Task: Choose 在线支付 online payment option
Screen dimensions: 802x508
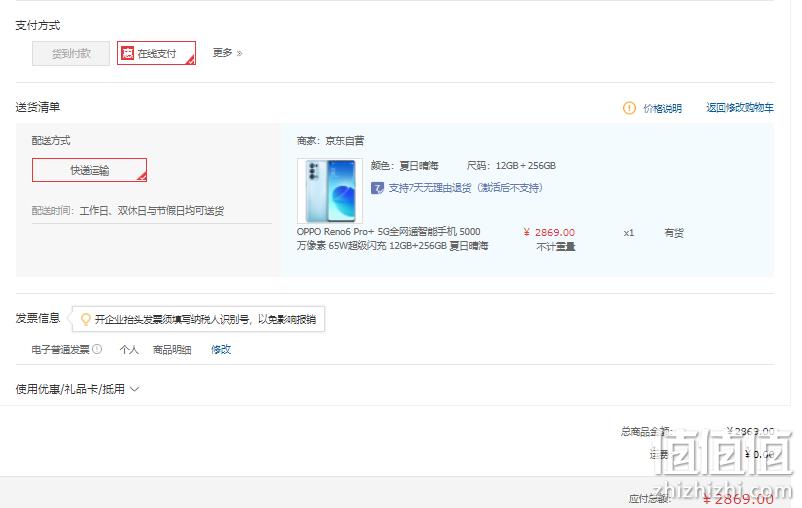Action: click(x=157, y=53)
